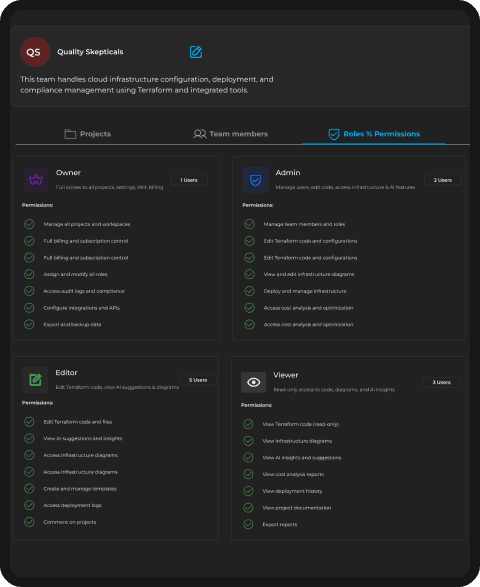Click the check icon for View Terraform code (read-only)
480x587 pixels.
pyautogui.click(x=248, y=424)
